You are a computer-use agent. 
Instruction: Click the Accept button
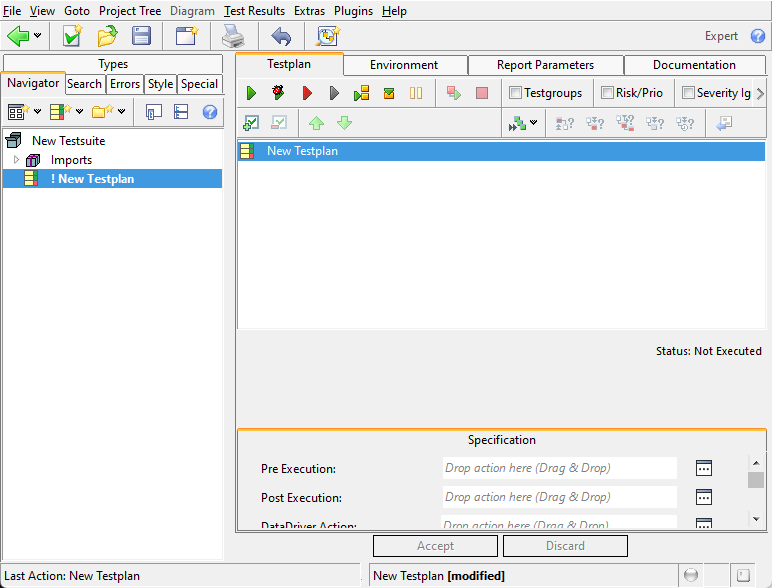coord(435,546)
